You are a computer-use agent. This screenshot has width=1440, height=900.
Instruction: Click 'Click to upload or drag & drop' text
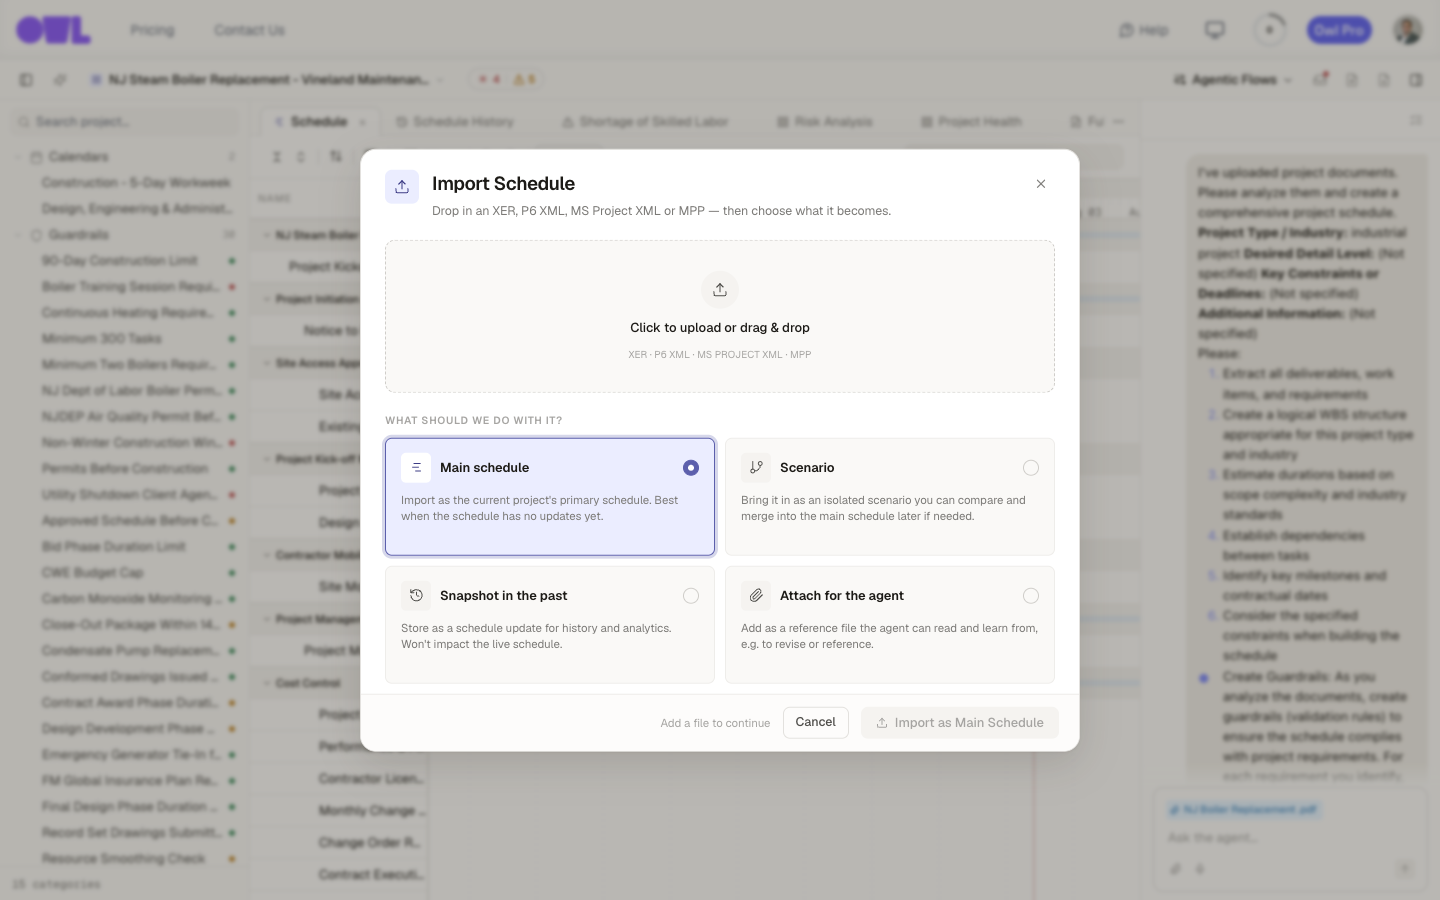720,328
